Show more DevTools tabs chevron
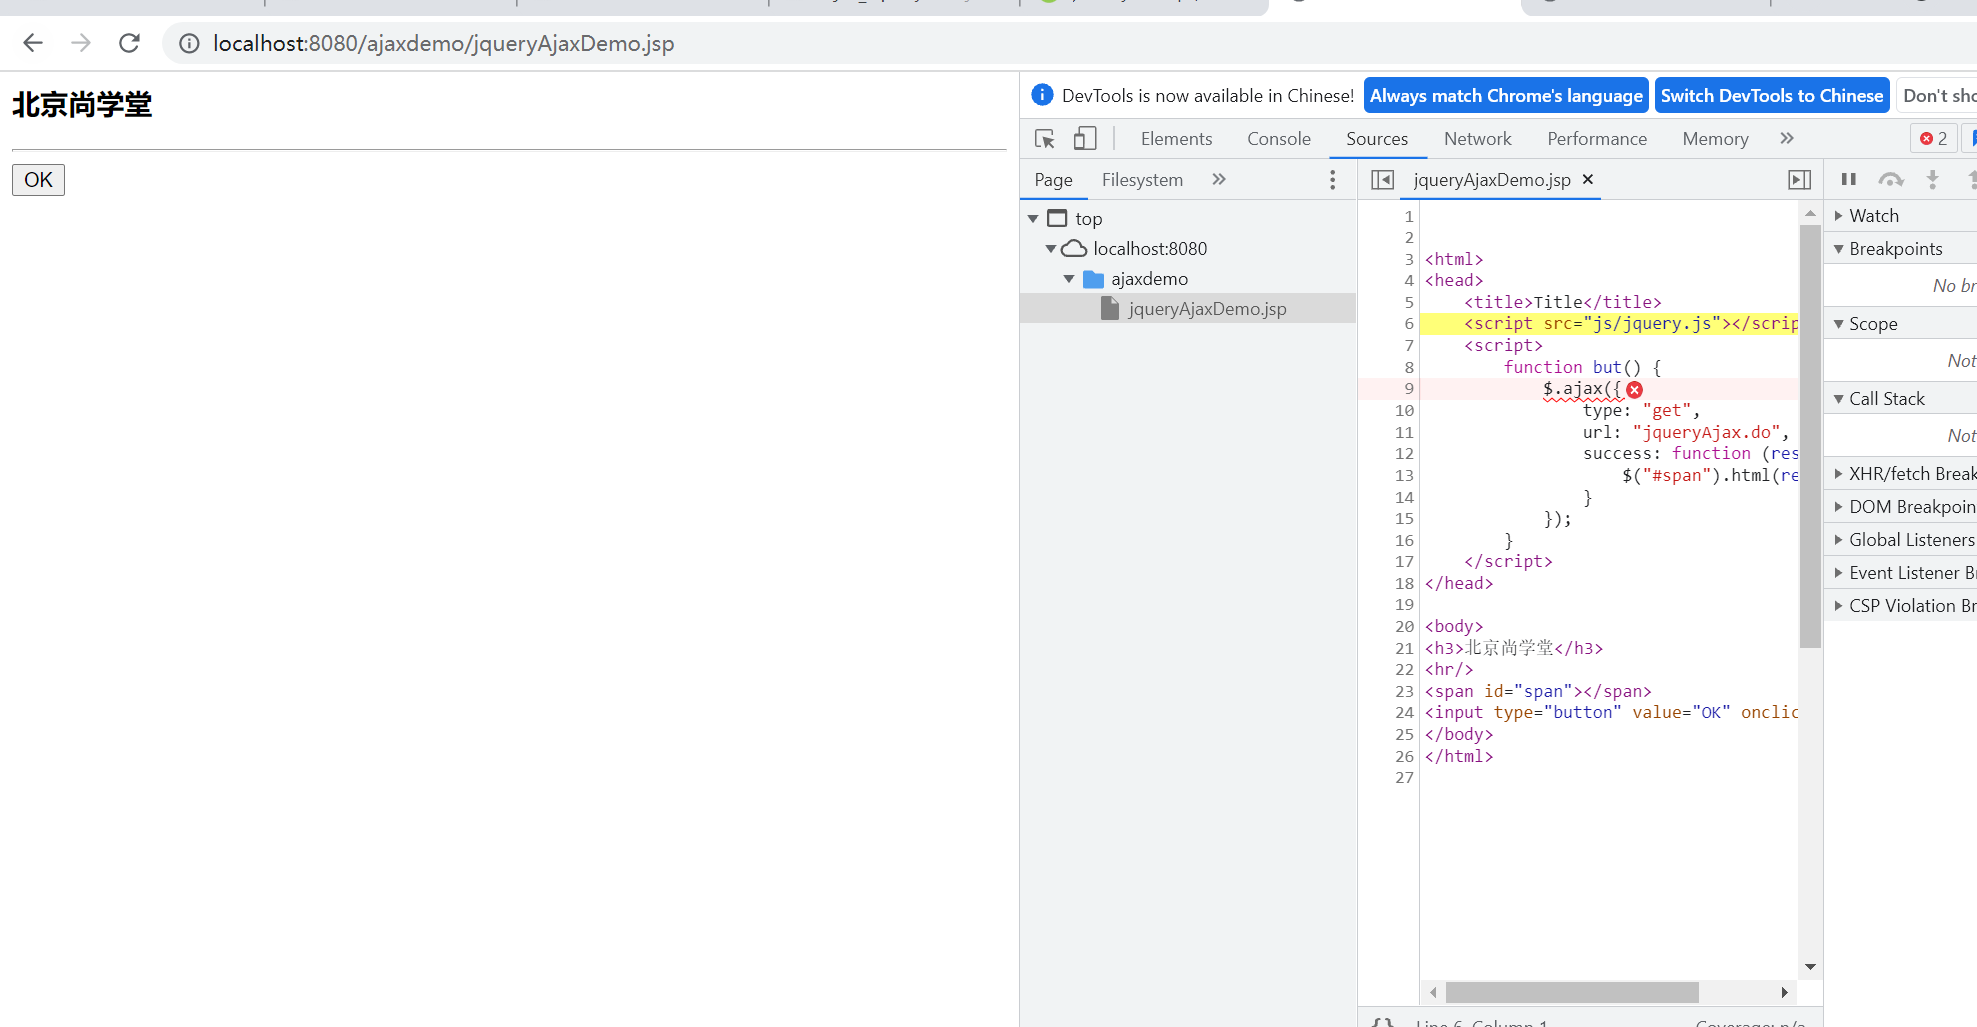The width and height of the screenshot is (1977, 1027). point(1787,139)
